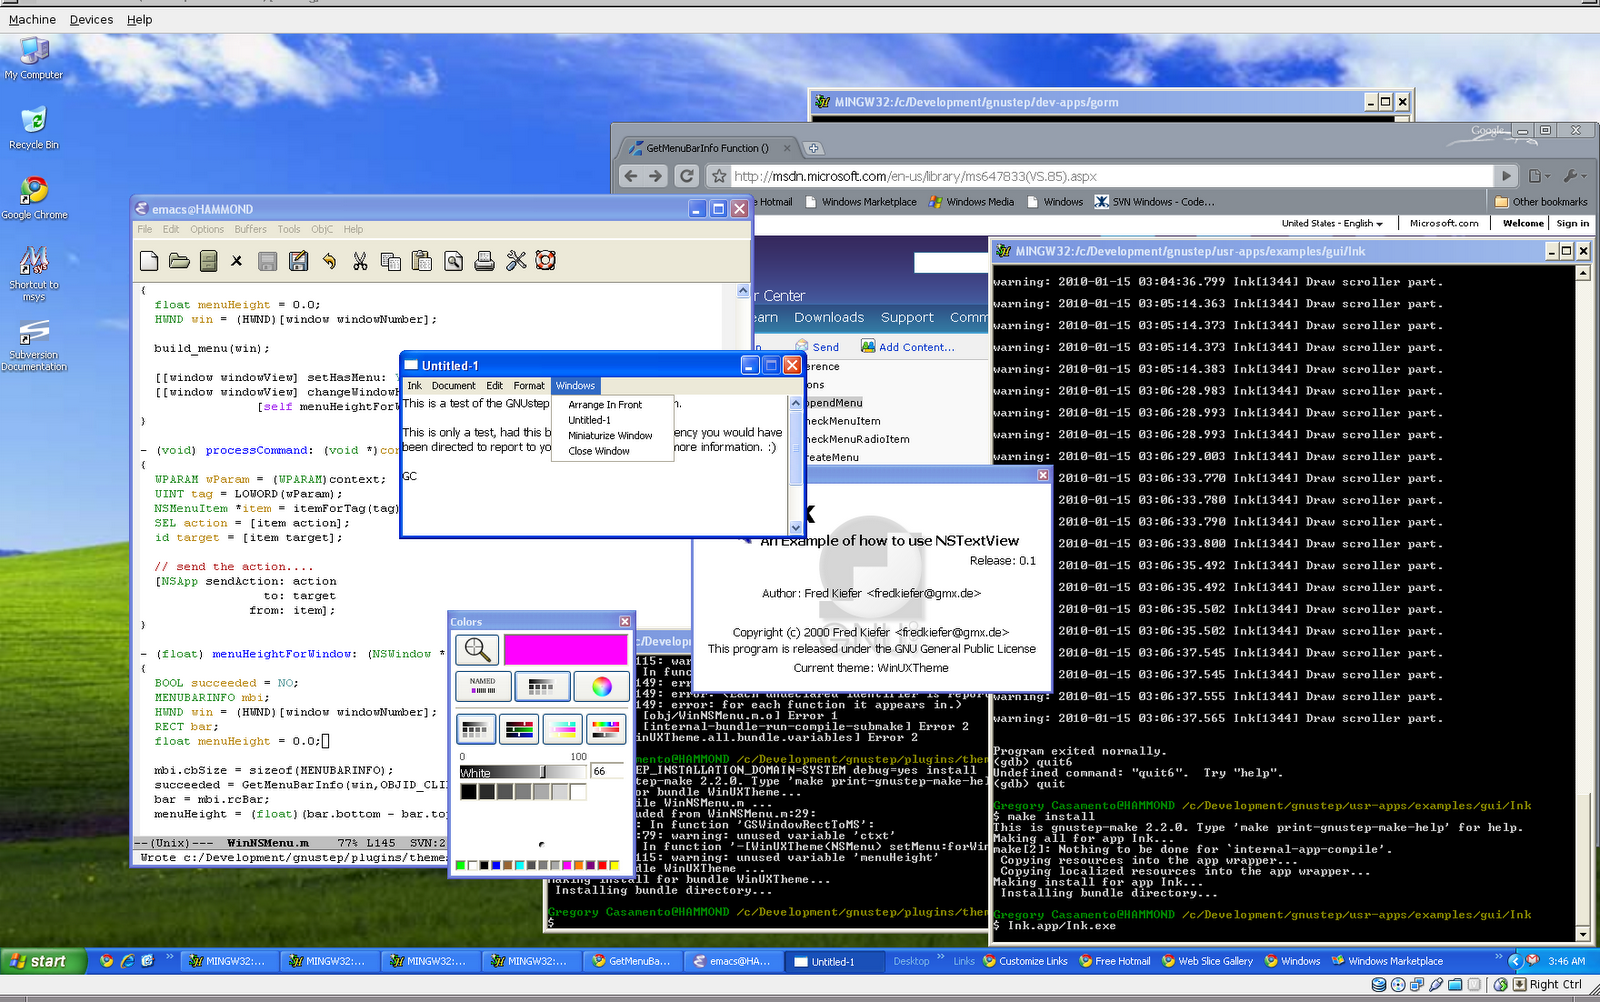Choose the grayscale sliders mode in Colors panel
The image size is (1600, 1002).
[476, 729]
